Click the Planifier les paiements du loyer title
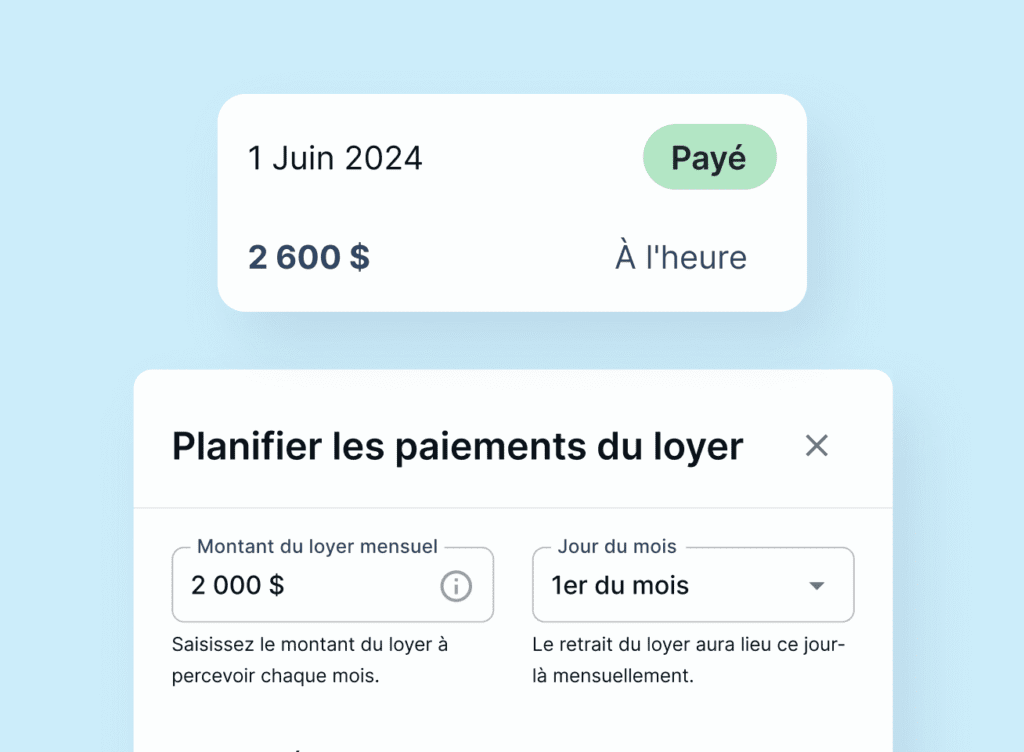Image resolution: width=1024 pixels, height=752 pixels. coord(457,447)
